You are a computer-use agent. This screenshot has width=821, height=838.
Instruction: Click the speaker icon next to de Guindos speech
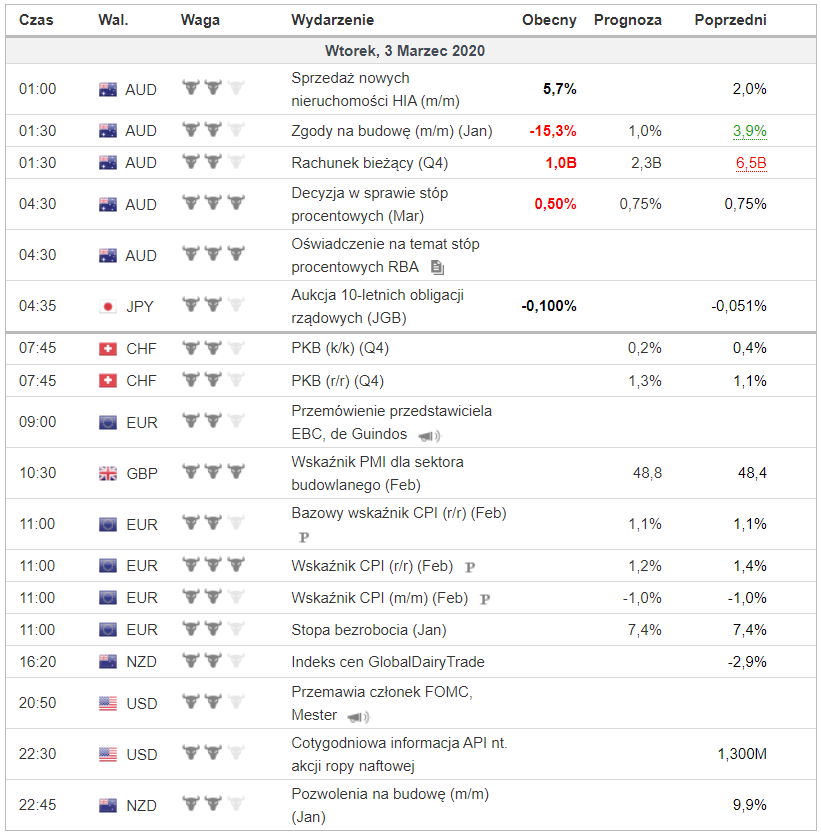pyautogui.click(x=429, y=435)
